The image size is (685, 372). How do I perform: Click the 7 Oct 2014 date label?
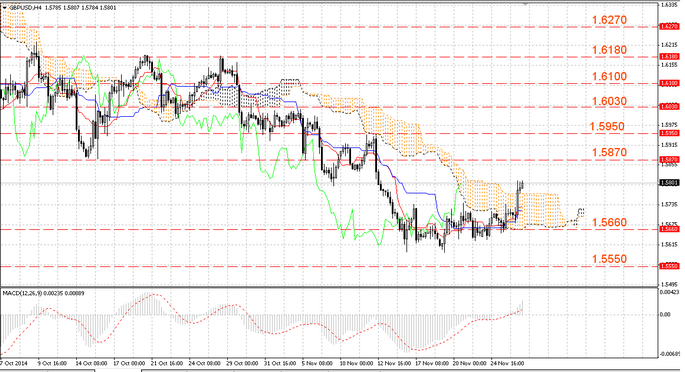pos(13,363)
